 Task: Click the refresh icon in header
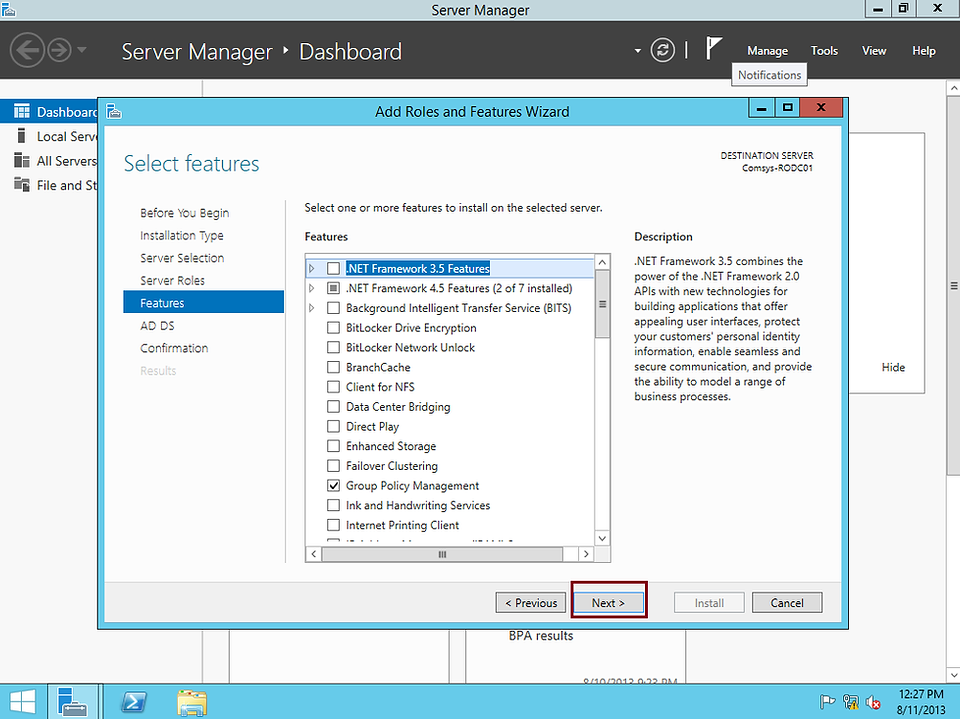662,50
